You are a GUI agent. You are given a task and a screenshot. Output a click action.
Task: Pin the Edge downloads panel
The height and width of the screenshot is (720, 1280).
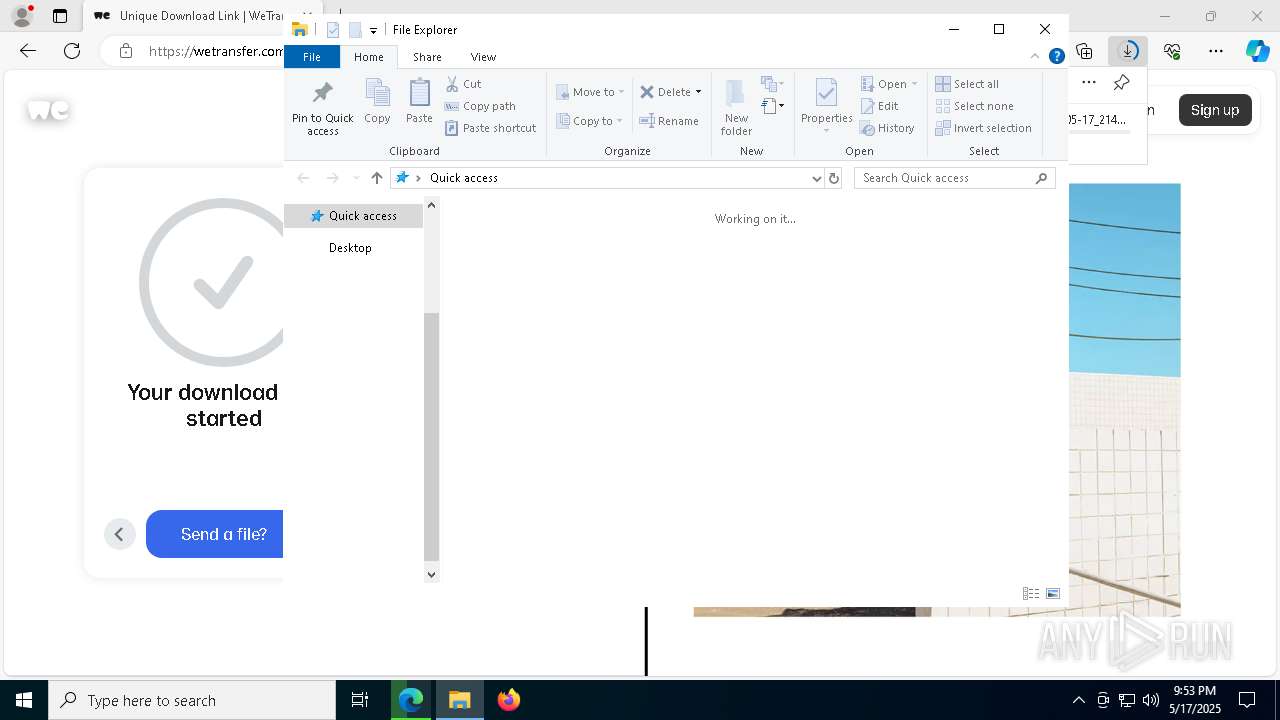click(x=1122, y=82)
